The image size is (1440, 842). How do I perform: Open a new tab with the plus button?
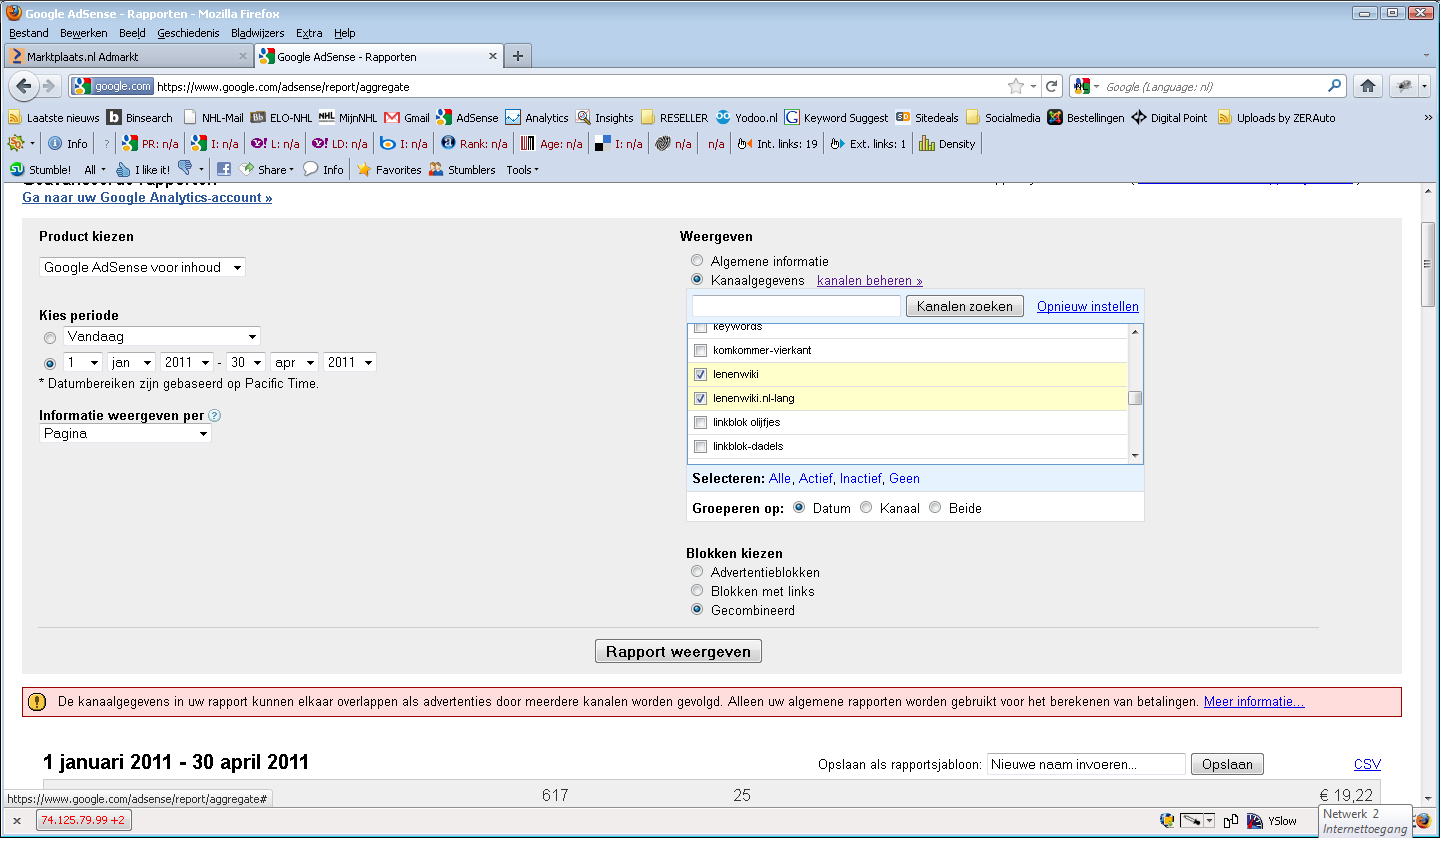point(518,56)
